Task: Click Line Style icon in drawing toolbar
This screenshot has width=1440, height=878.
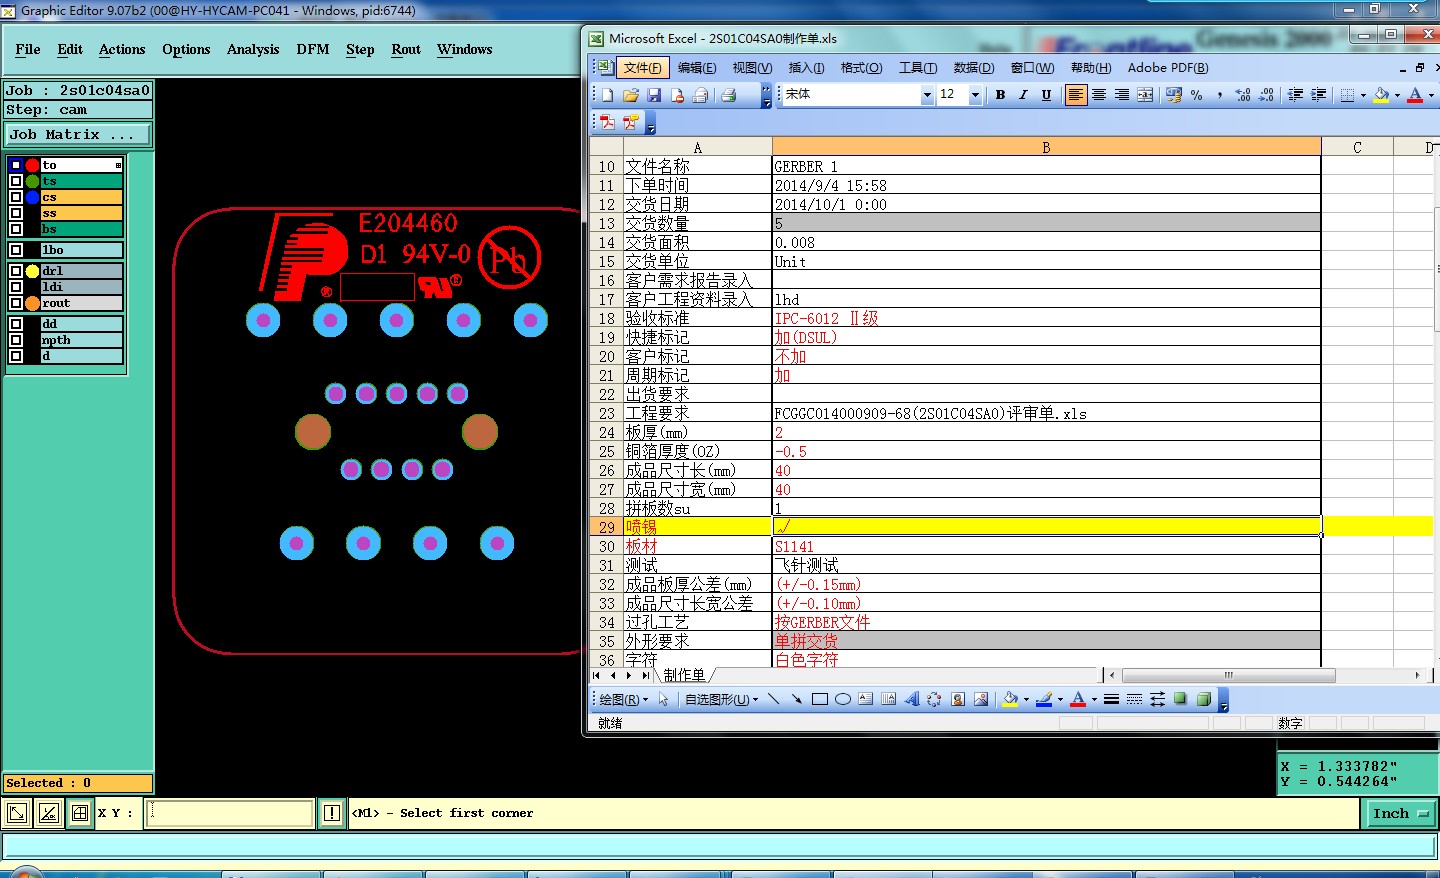Action: pos(1111,700)
